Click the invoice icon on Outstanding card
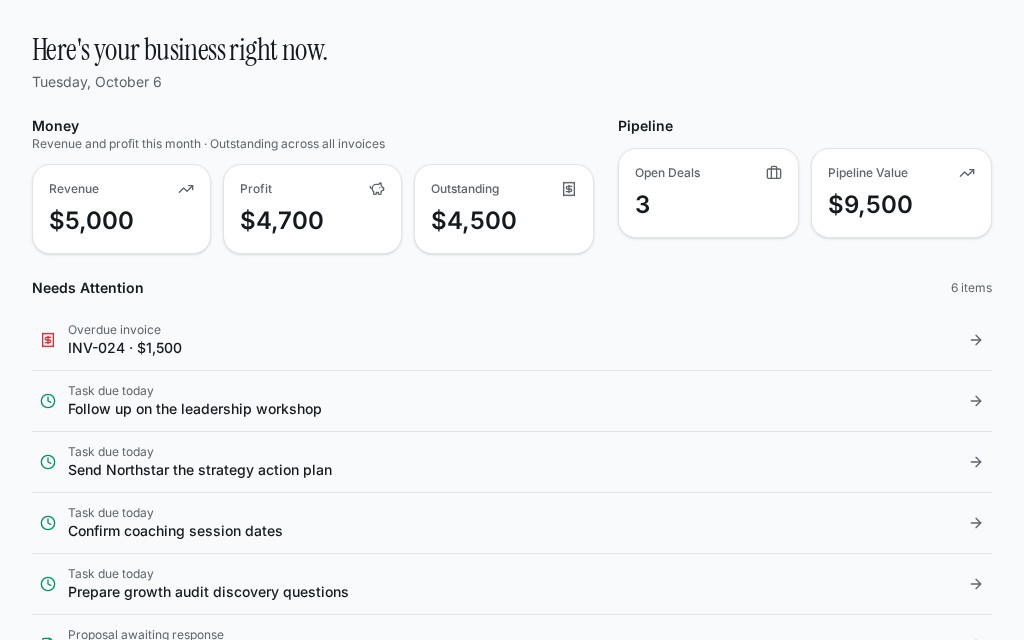Viewport: 1024px width, 640px height. tap(569, 189)
